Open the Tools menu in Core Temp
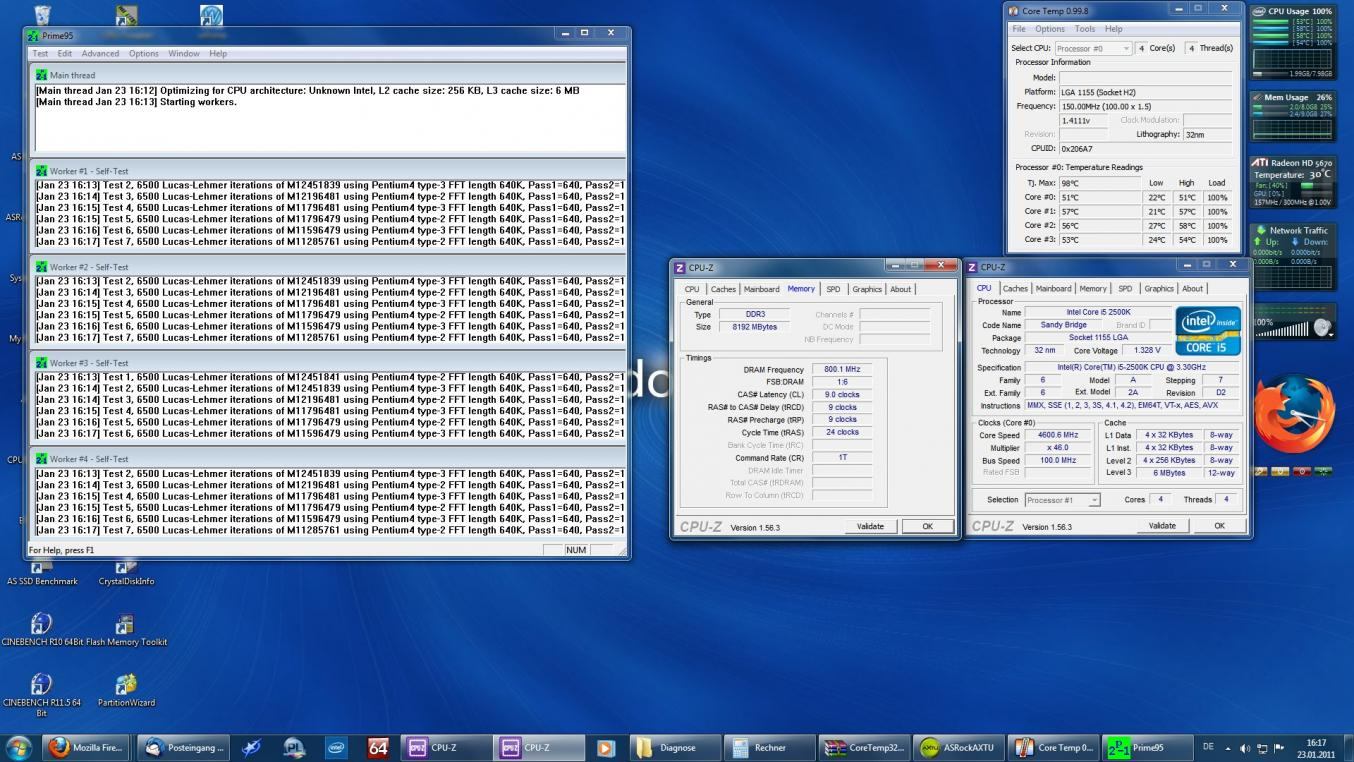The image size is (1354, 762). 1084,29
